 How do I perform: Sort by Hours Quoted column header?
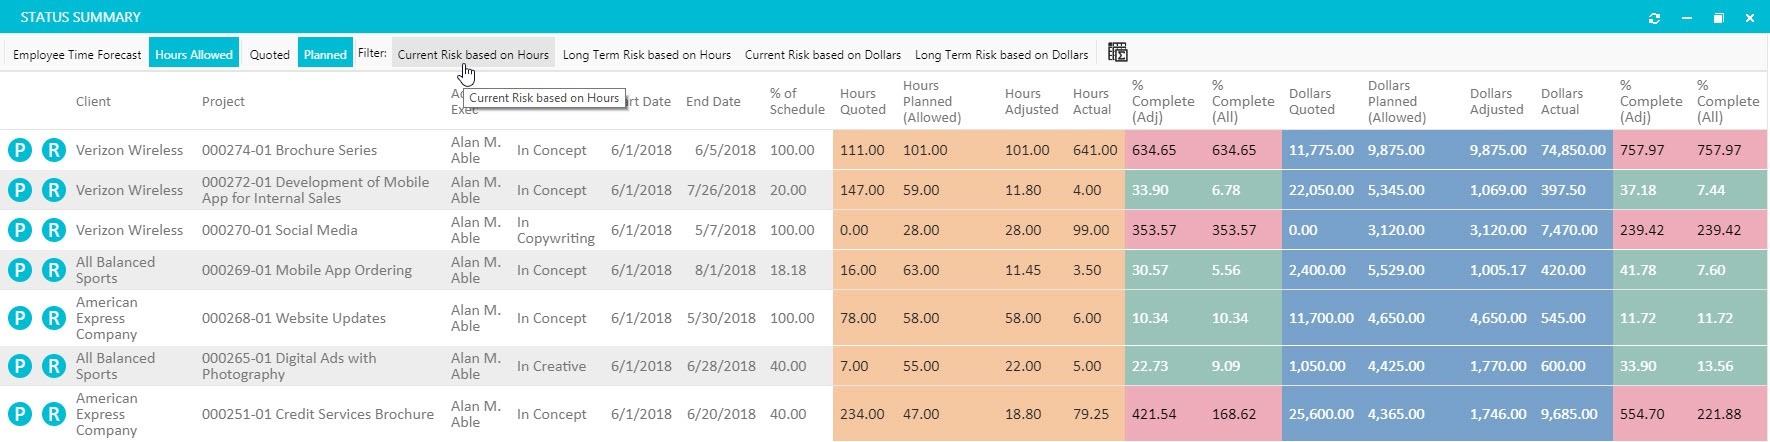coord(863,101)
